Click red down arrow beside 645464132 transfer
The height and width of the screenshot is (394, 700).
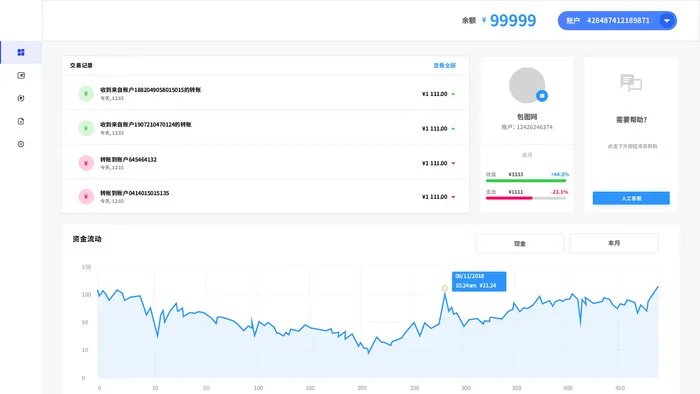(x=453, y=163)
